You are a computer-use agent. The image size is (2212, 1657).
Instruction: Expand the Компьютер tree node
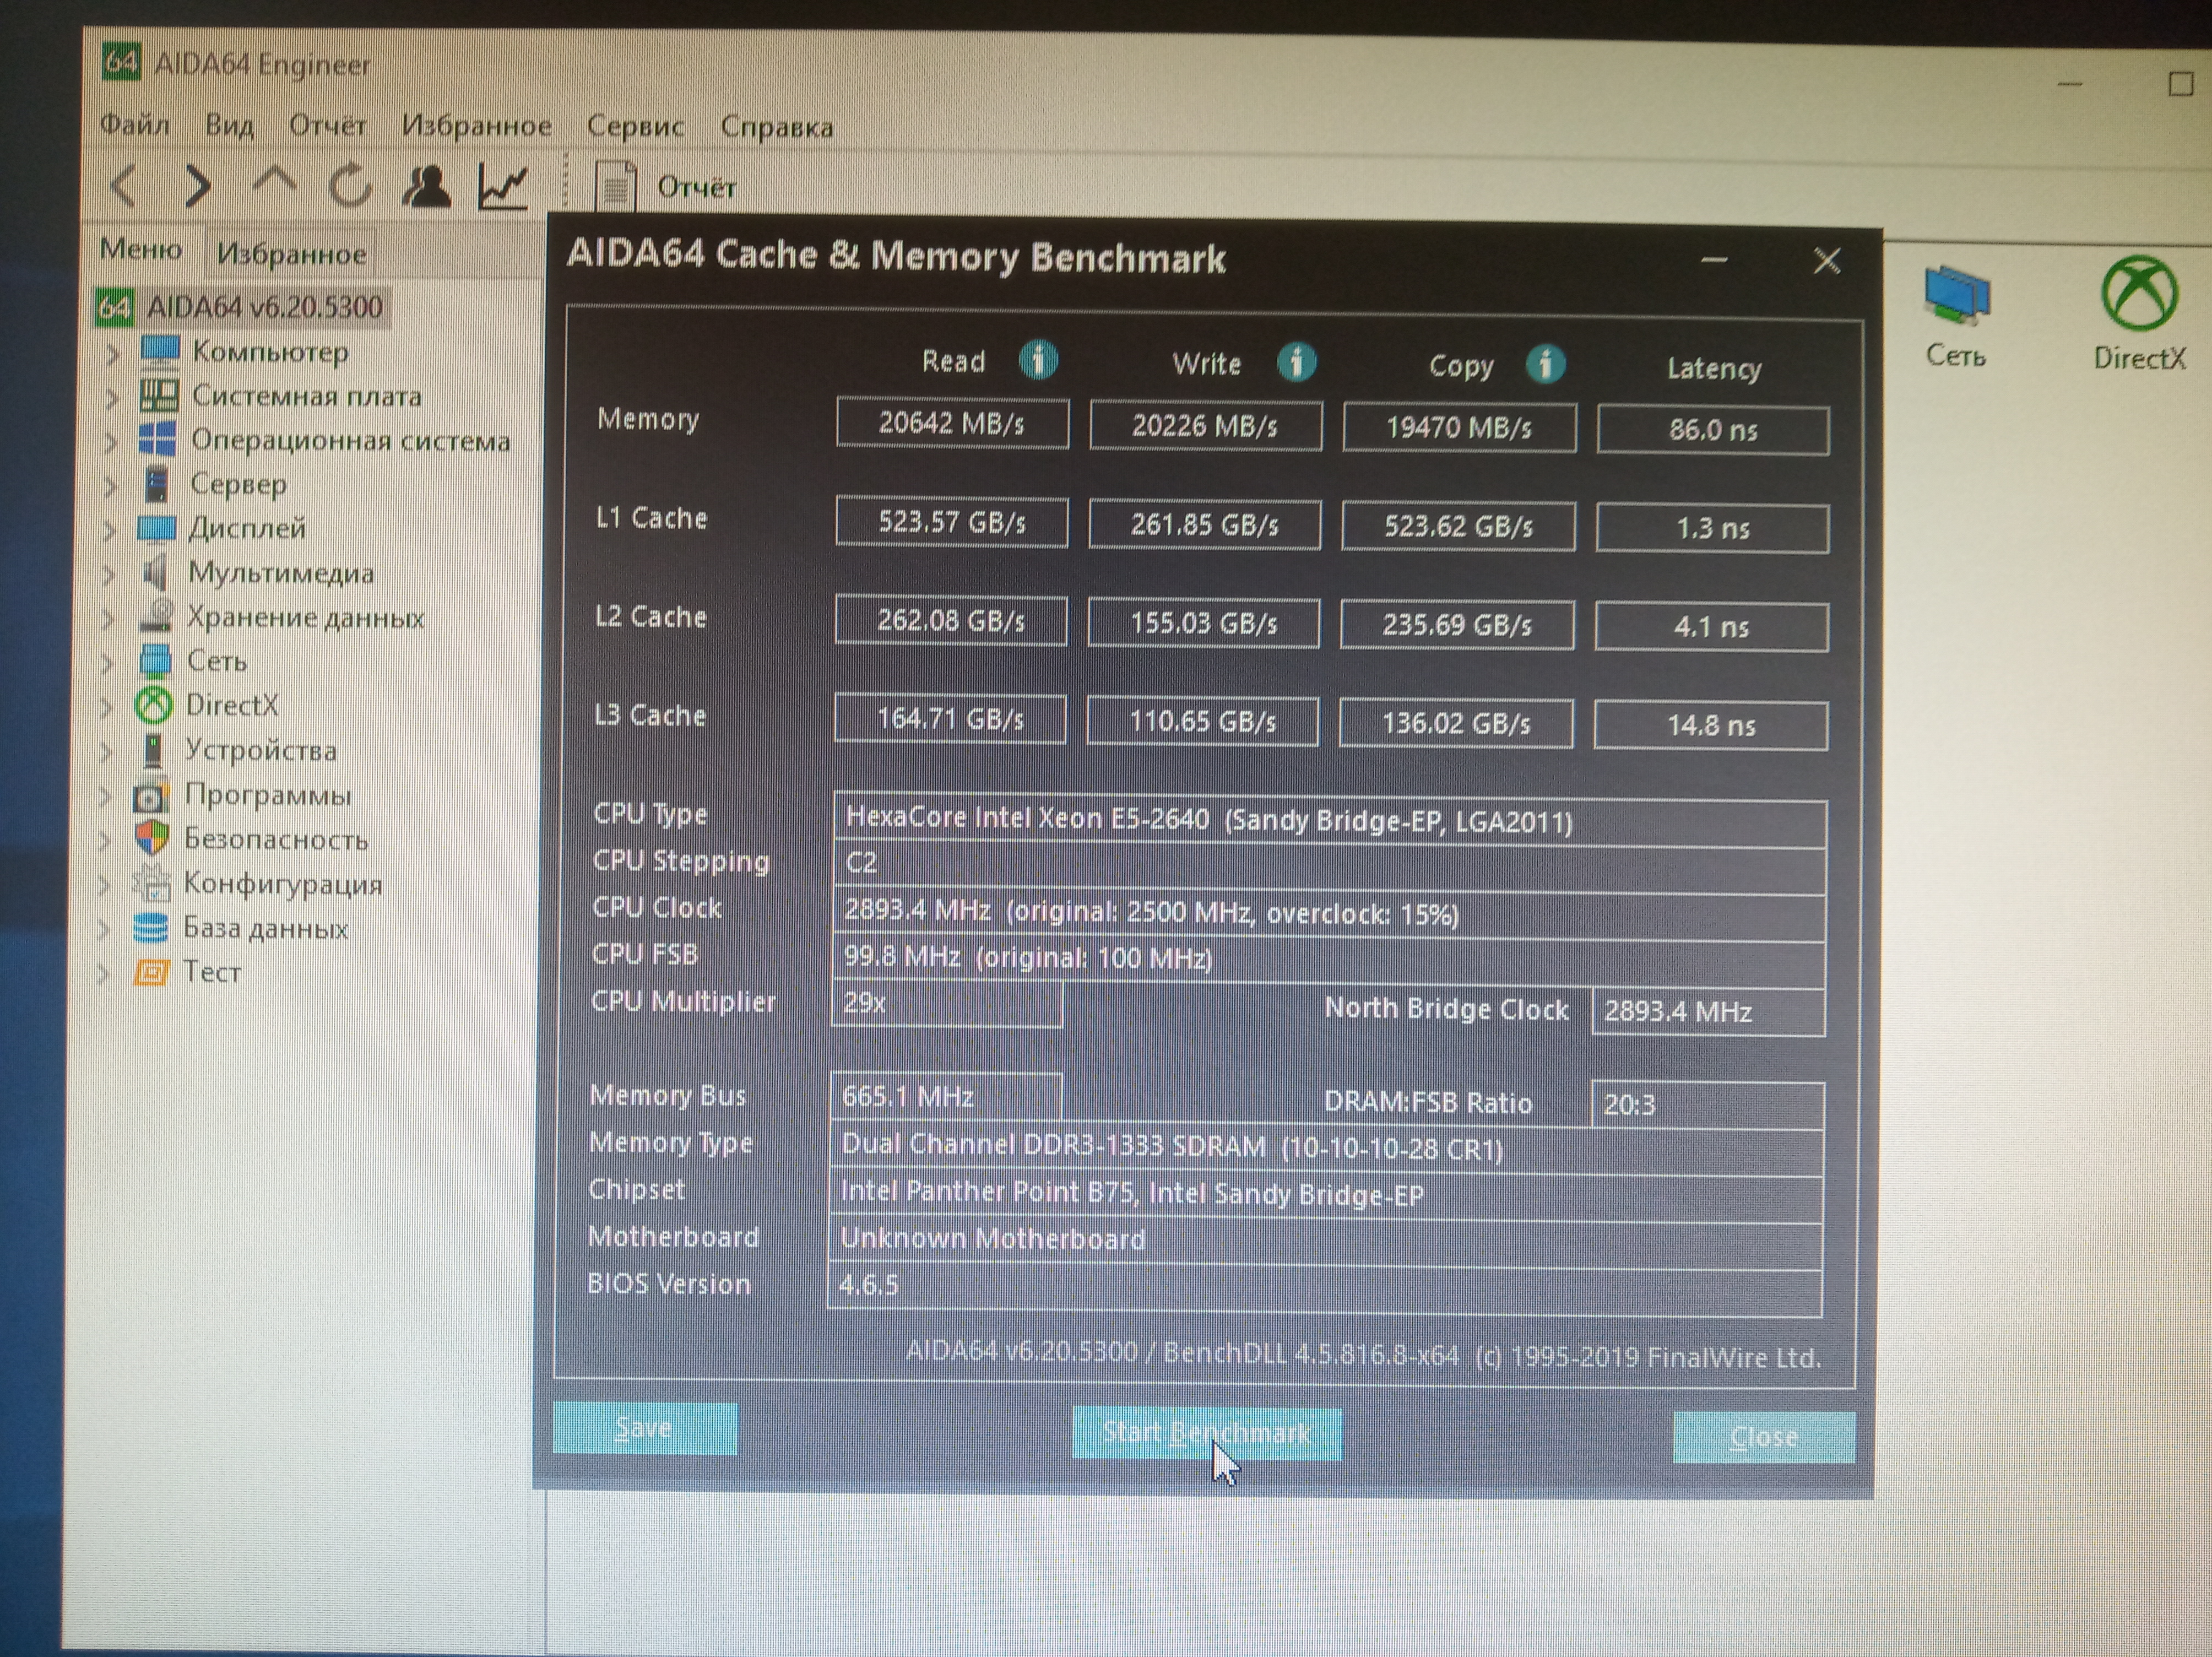click(112, 353)
